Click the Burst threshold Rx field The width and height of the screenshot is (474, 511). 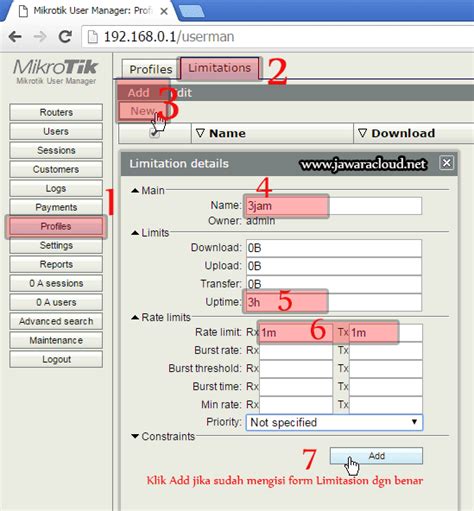coord(296,369)
